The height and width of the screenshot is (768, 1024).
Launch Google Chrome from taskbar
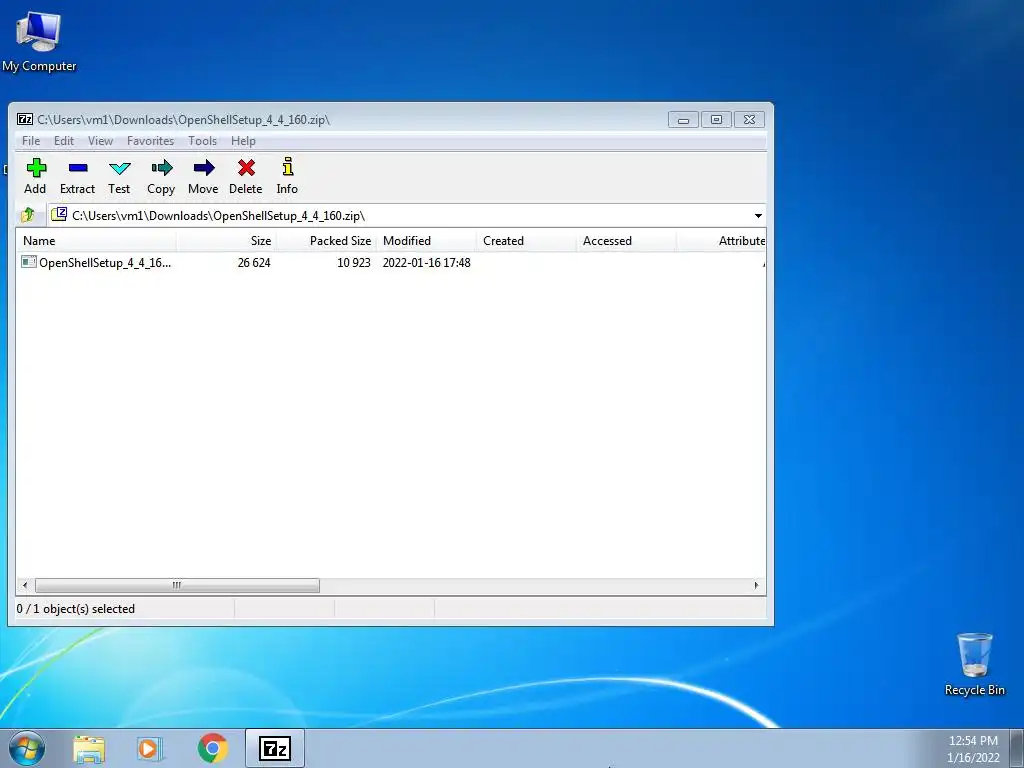[212, 748]
